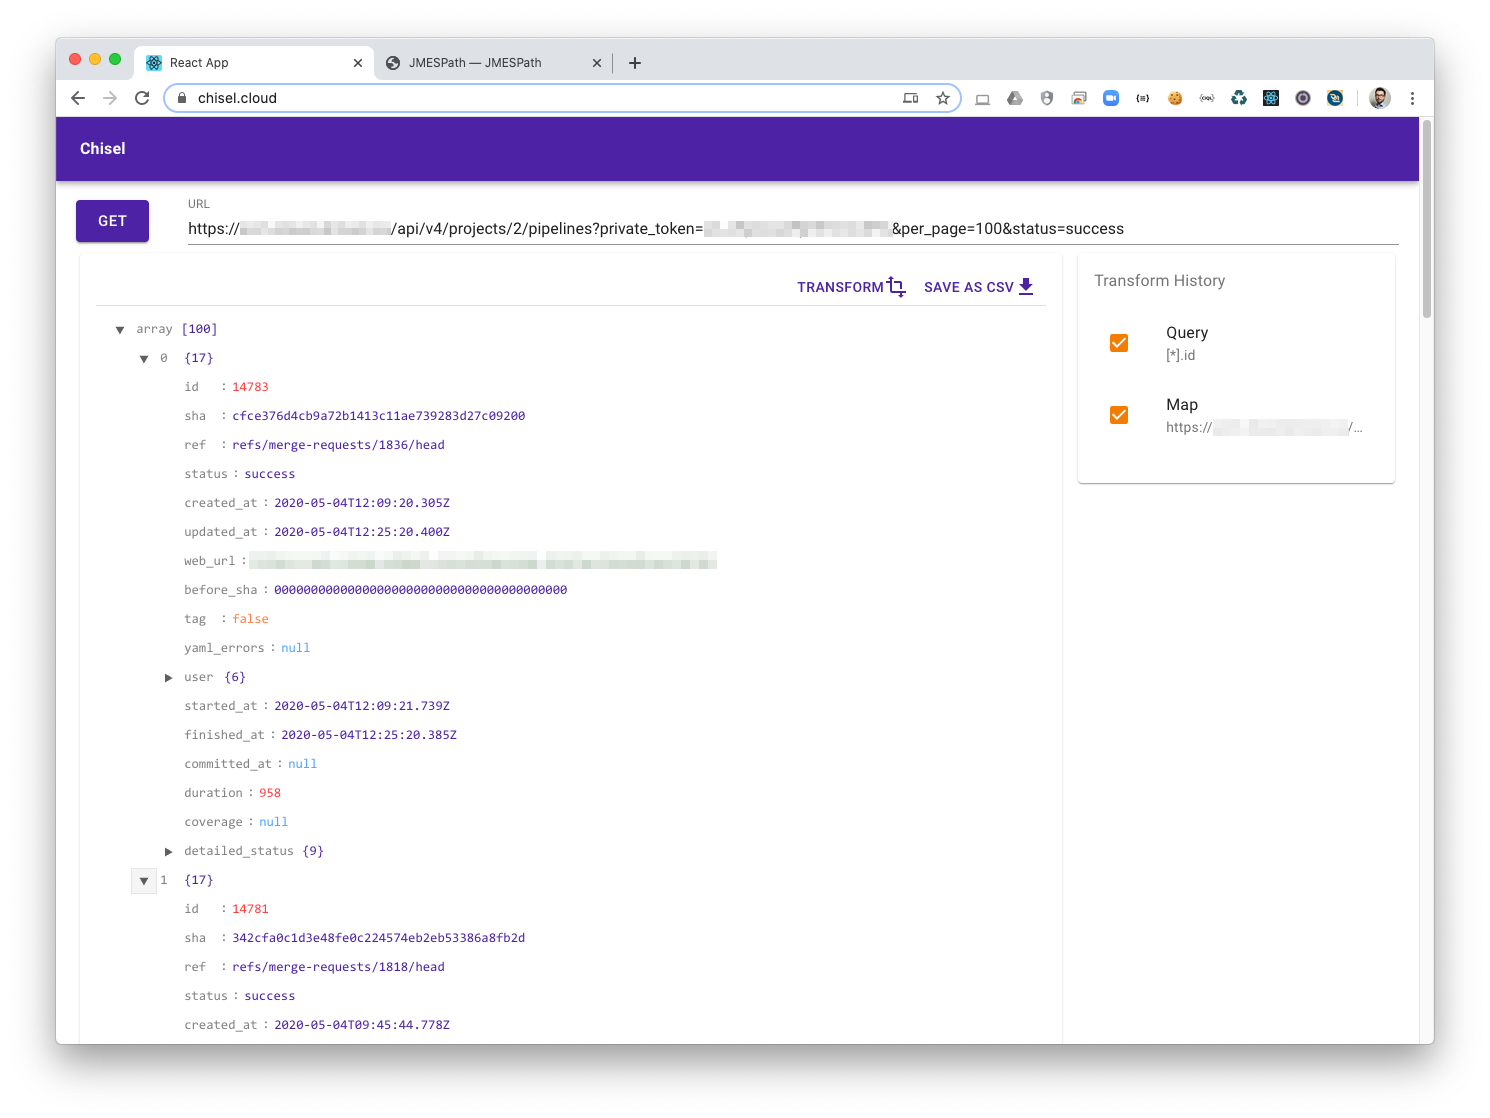Open a new browser tab
Viewport: 1490px width, 1118px height.
pyautogui.click(x=635, y=63)
